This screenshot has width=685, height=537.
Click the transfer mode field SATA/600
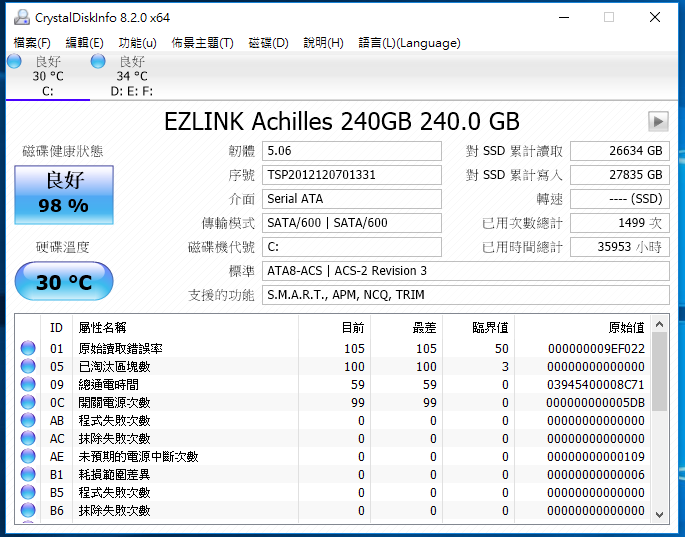click(352, 223)
